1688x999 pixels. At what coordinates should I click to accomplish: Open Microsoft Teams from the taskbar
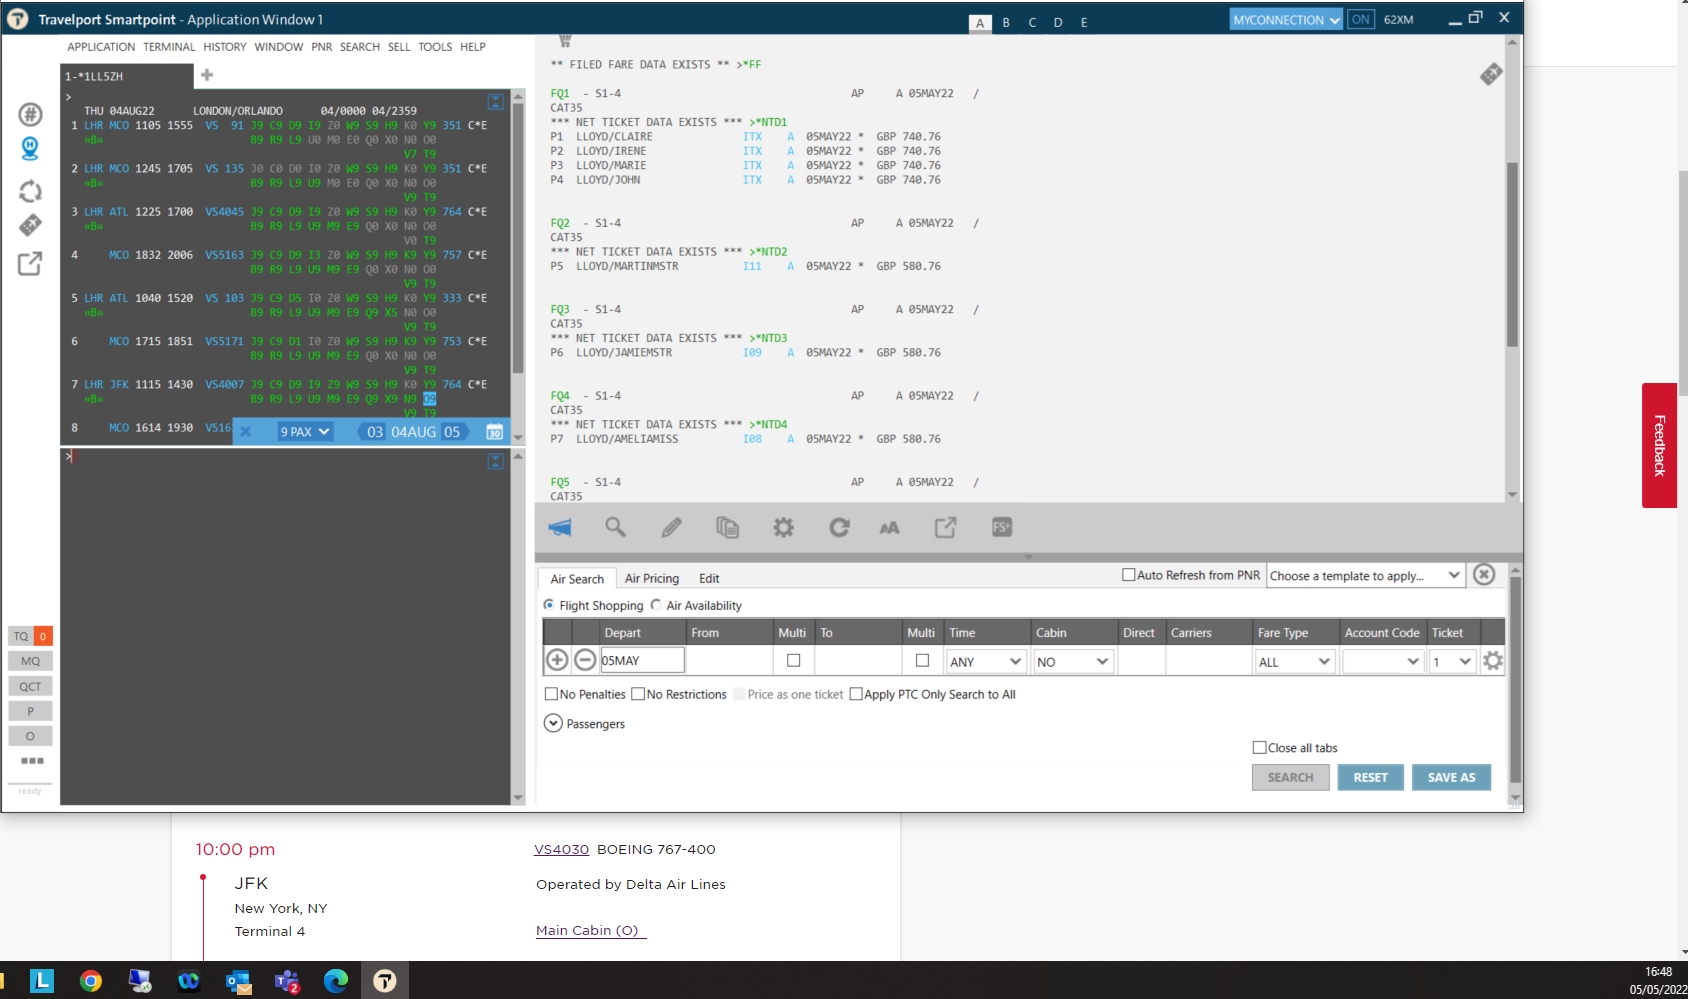pos(287,981)
